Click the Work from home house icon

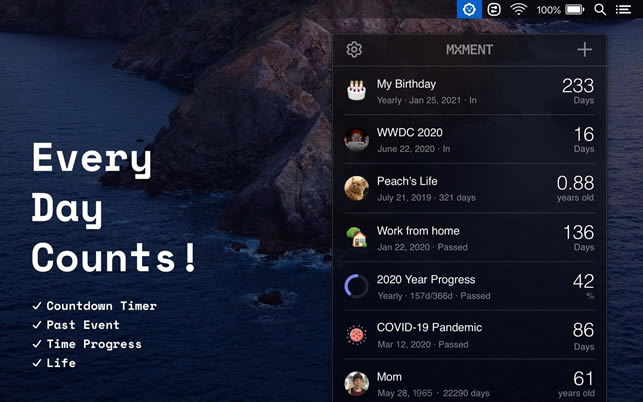tap(356, 237)
